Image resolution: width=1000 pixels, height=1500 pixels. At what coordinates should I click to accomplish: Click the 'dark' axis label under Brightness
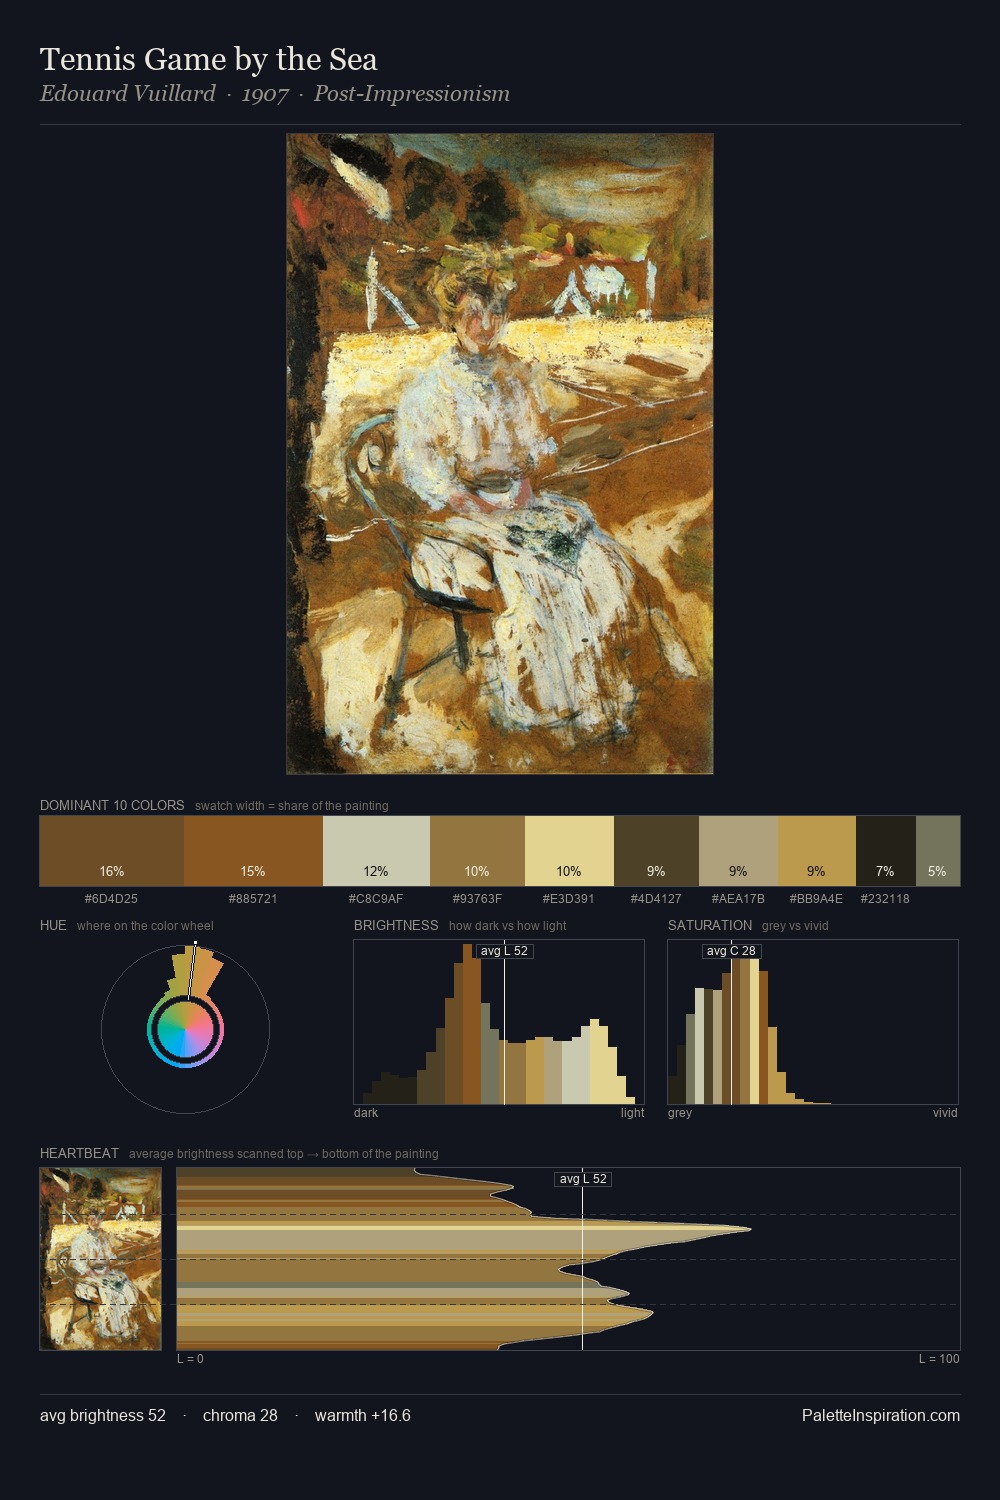pyautogui.click(x=366, y=1113)
